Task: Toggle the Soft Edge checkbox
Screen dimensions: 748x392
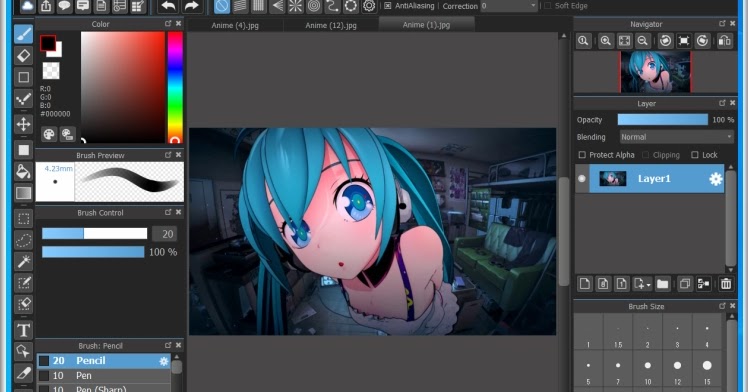Action: click(x=548, y=6)
